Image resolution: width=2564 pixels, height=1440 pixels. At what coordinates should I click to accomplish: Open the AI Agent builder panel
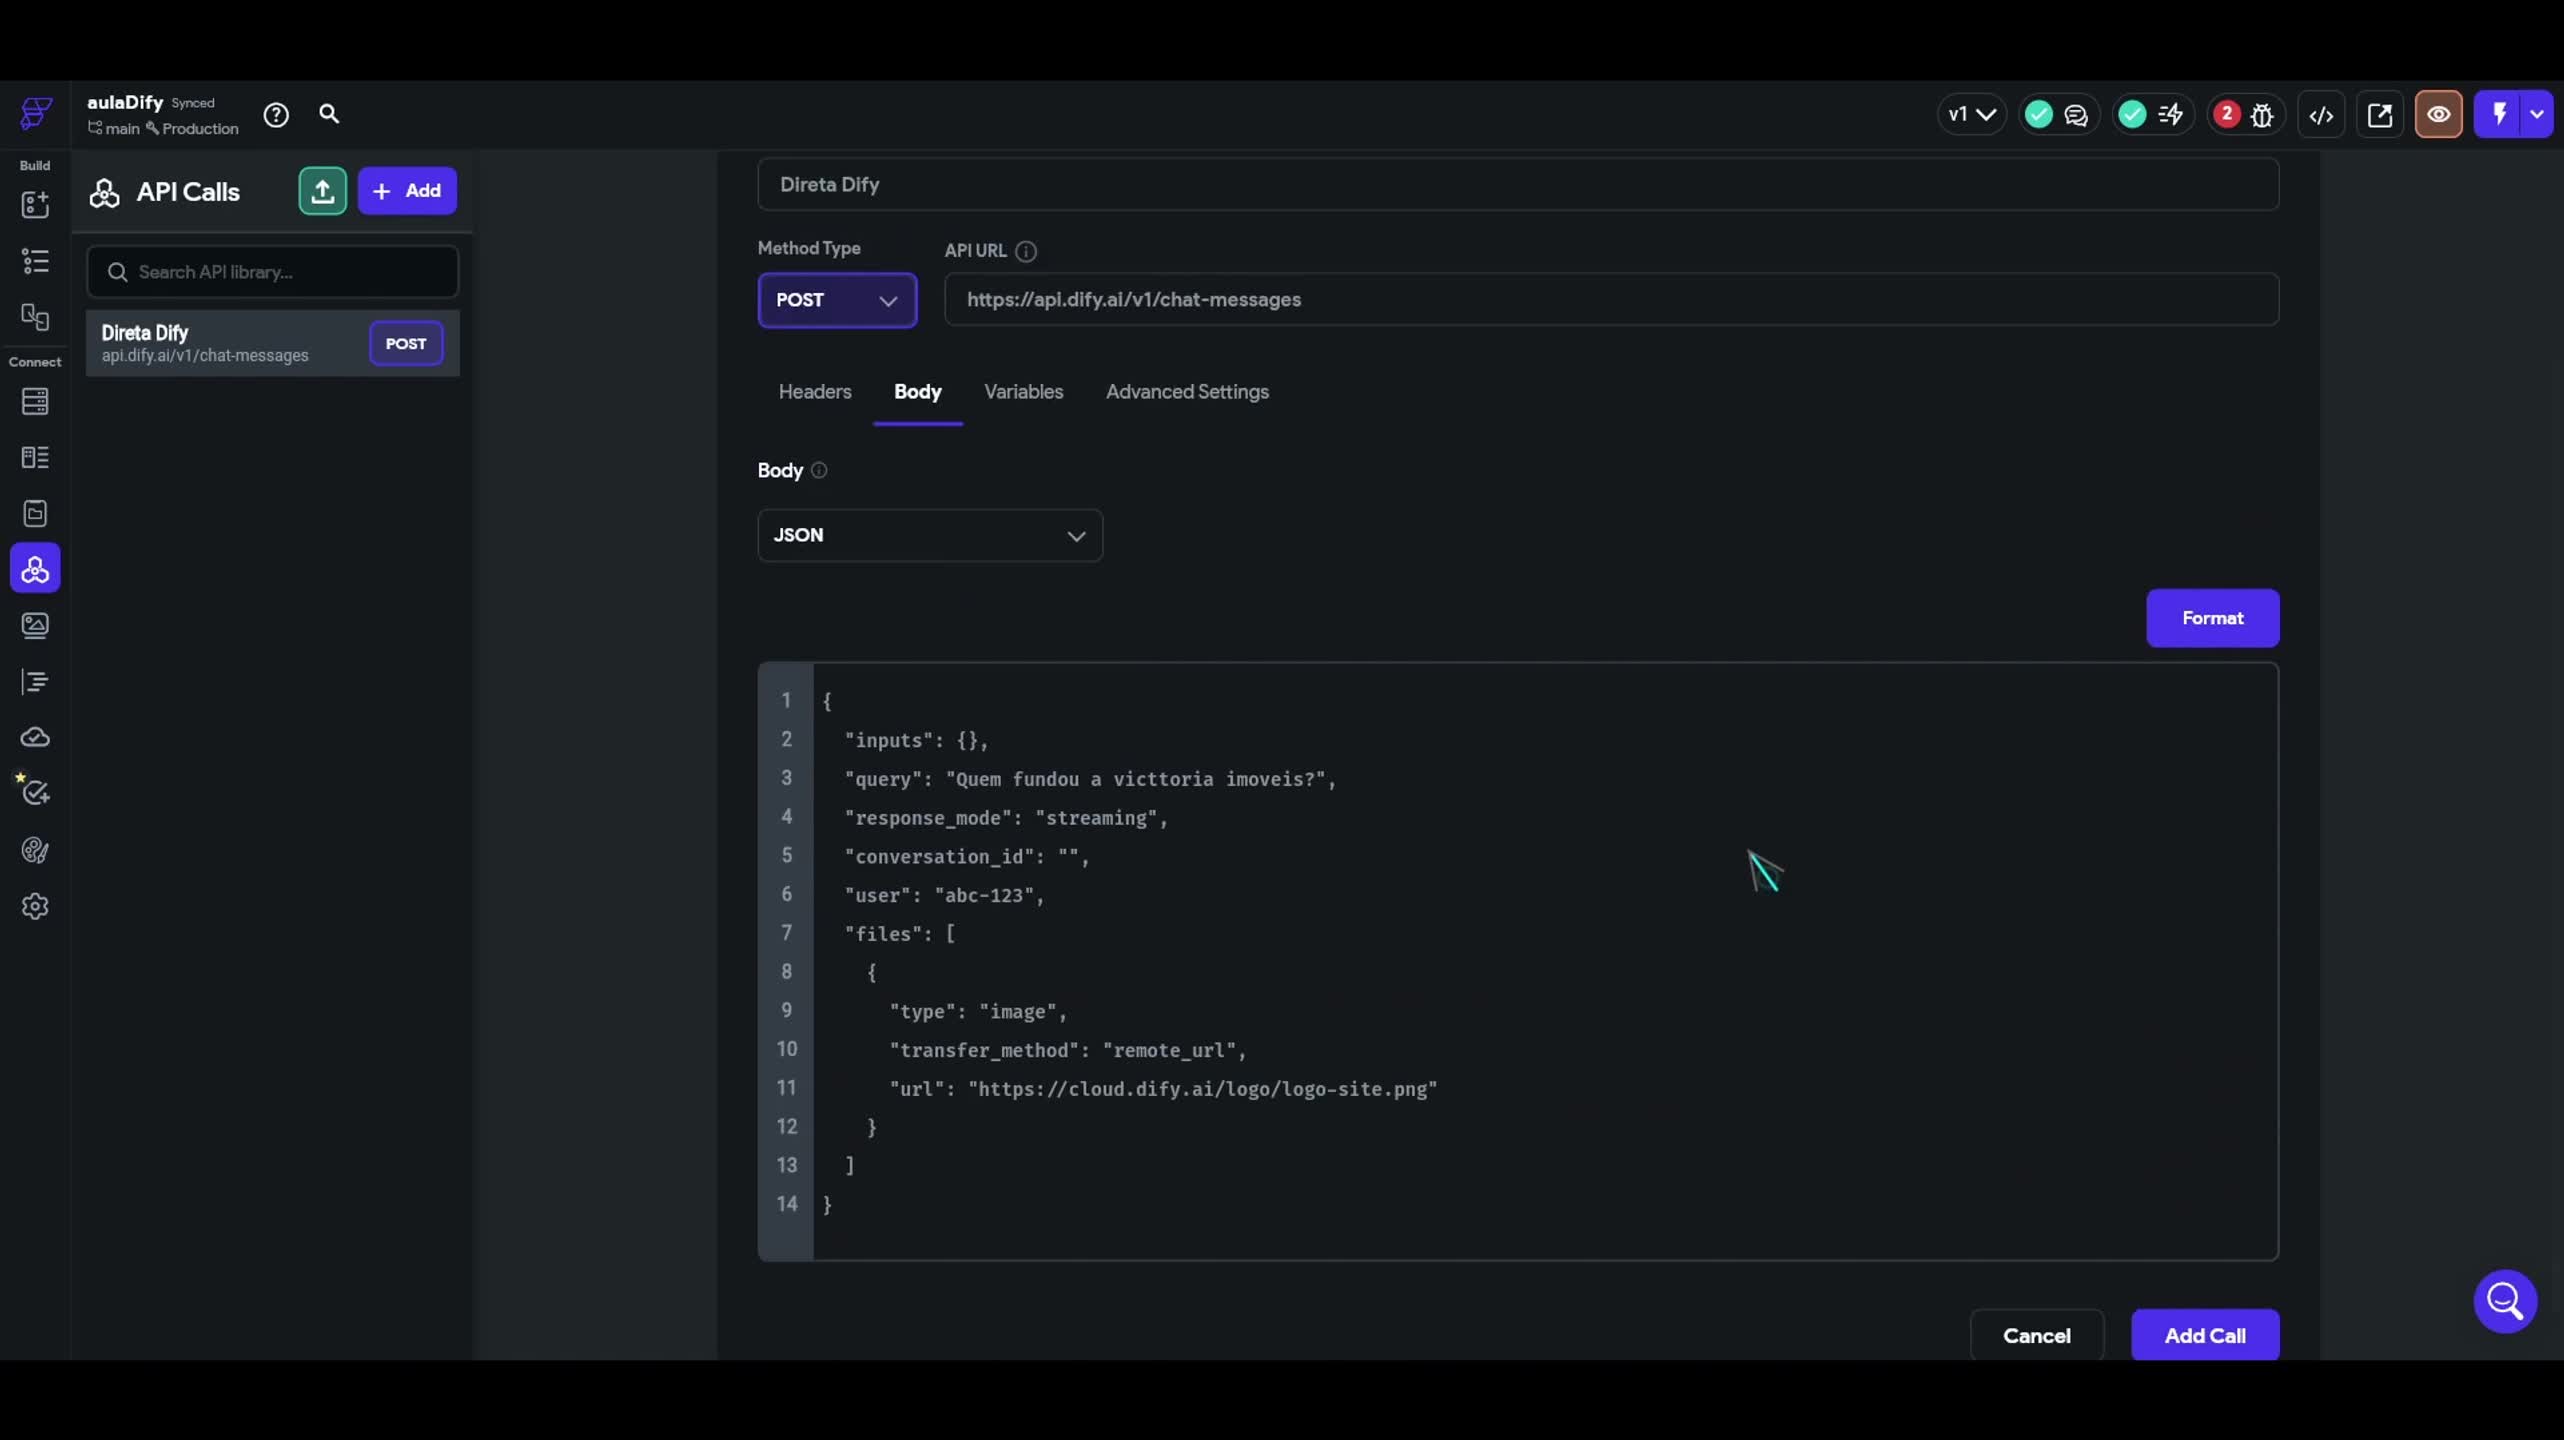click(35, 791)
